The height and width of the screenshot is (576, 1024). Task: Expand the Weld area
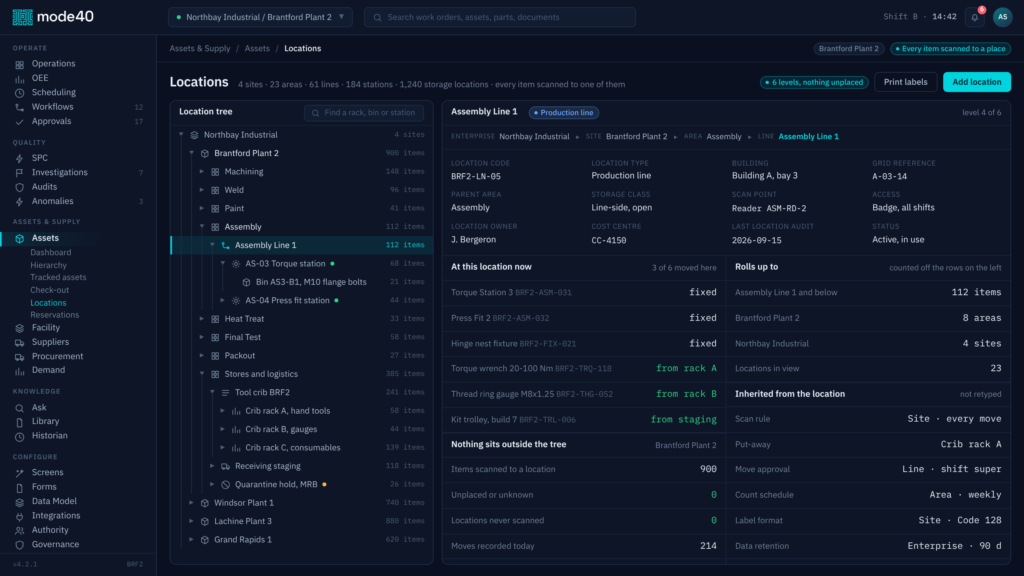coord(202,190)
